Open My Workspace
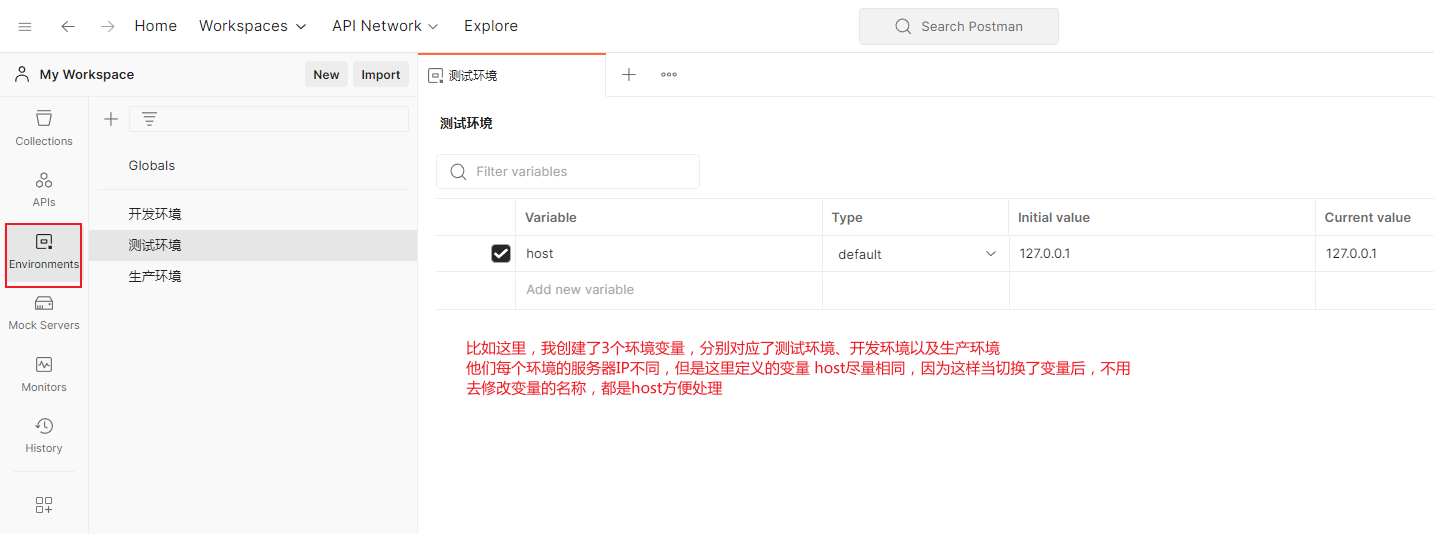 (x=86, y=74)
